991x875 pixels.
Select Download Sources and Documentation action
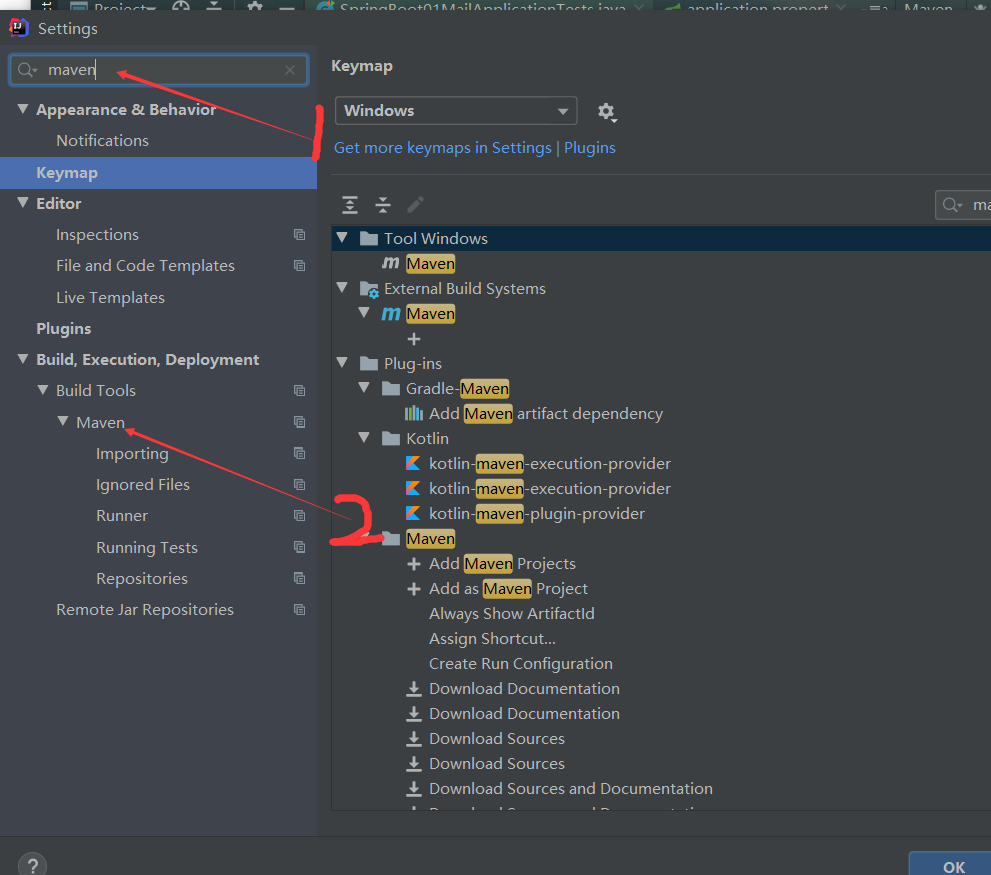coord(571,788)
